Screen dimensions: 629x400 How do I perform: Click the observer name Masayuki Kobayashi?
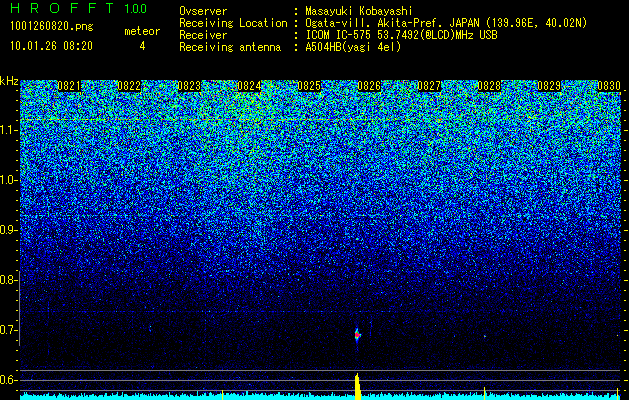359,11
